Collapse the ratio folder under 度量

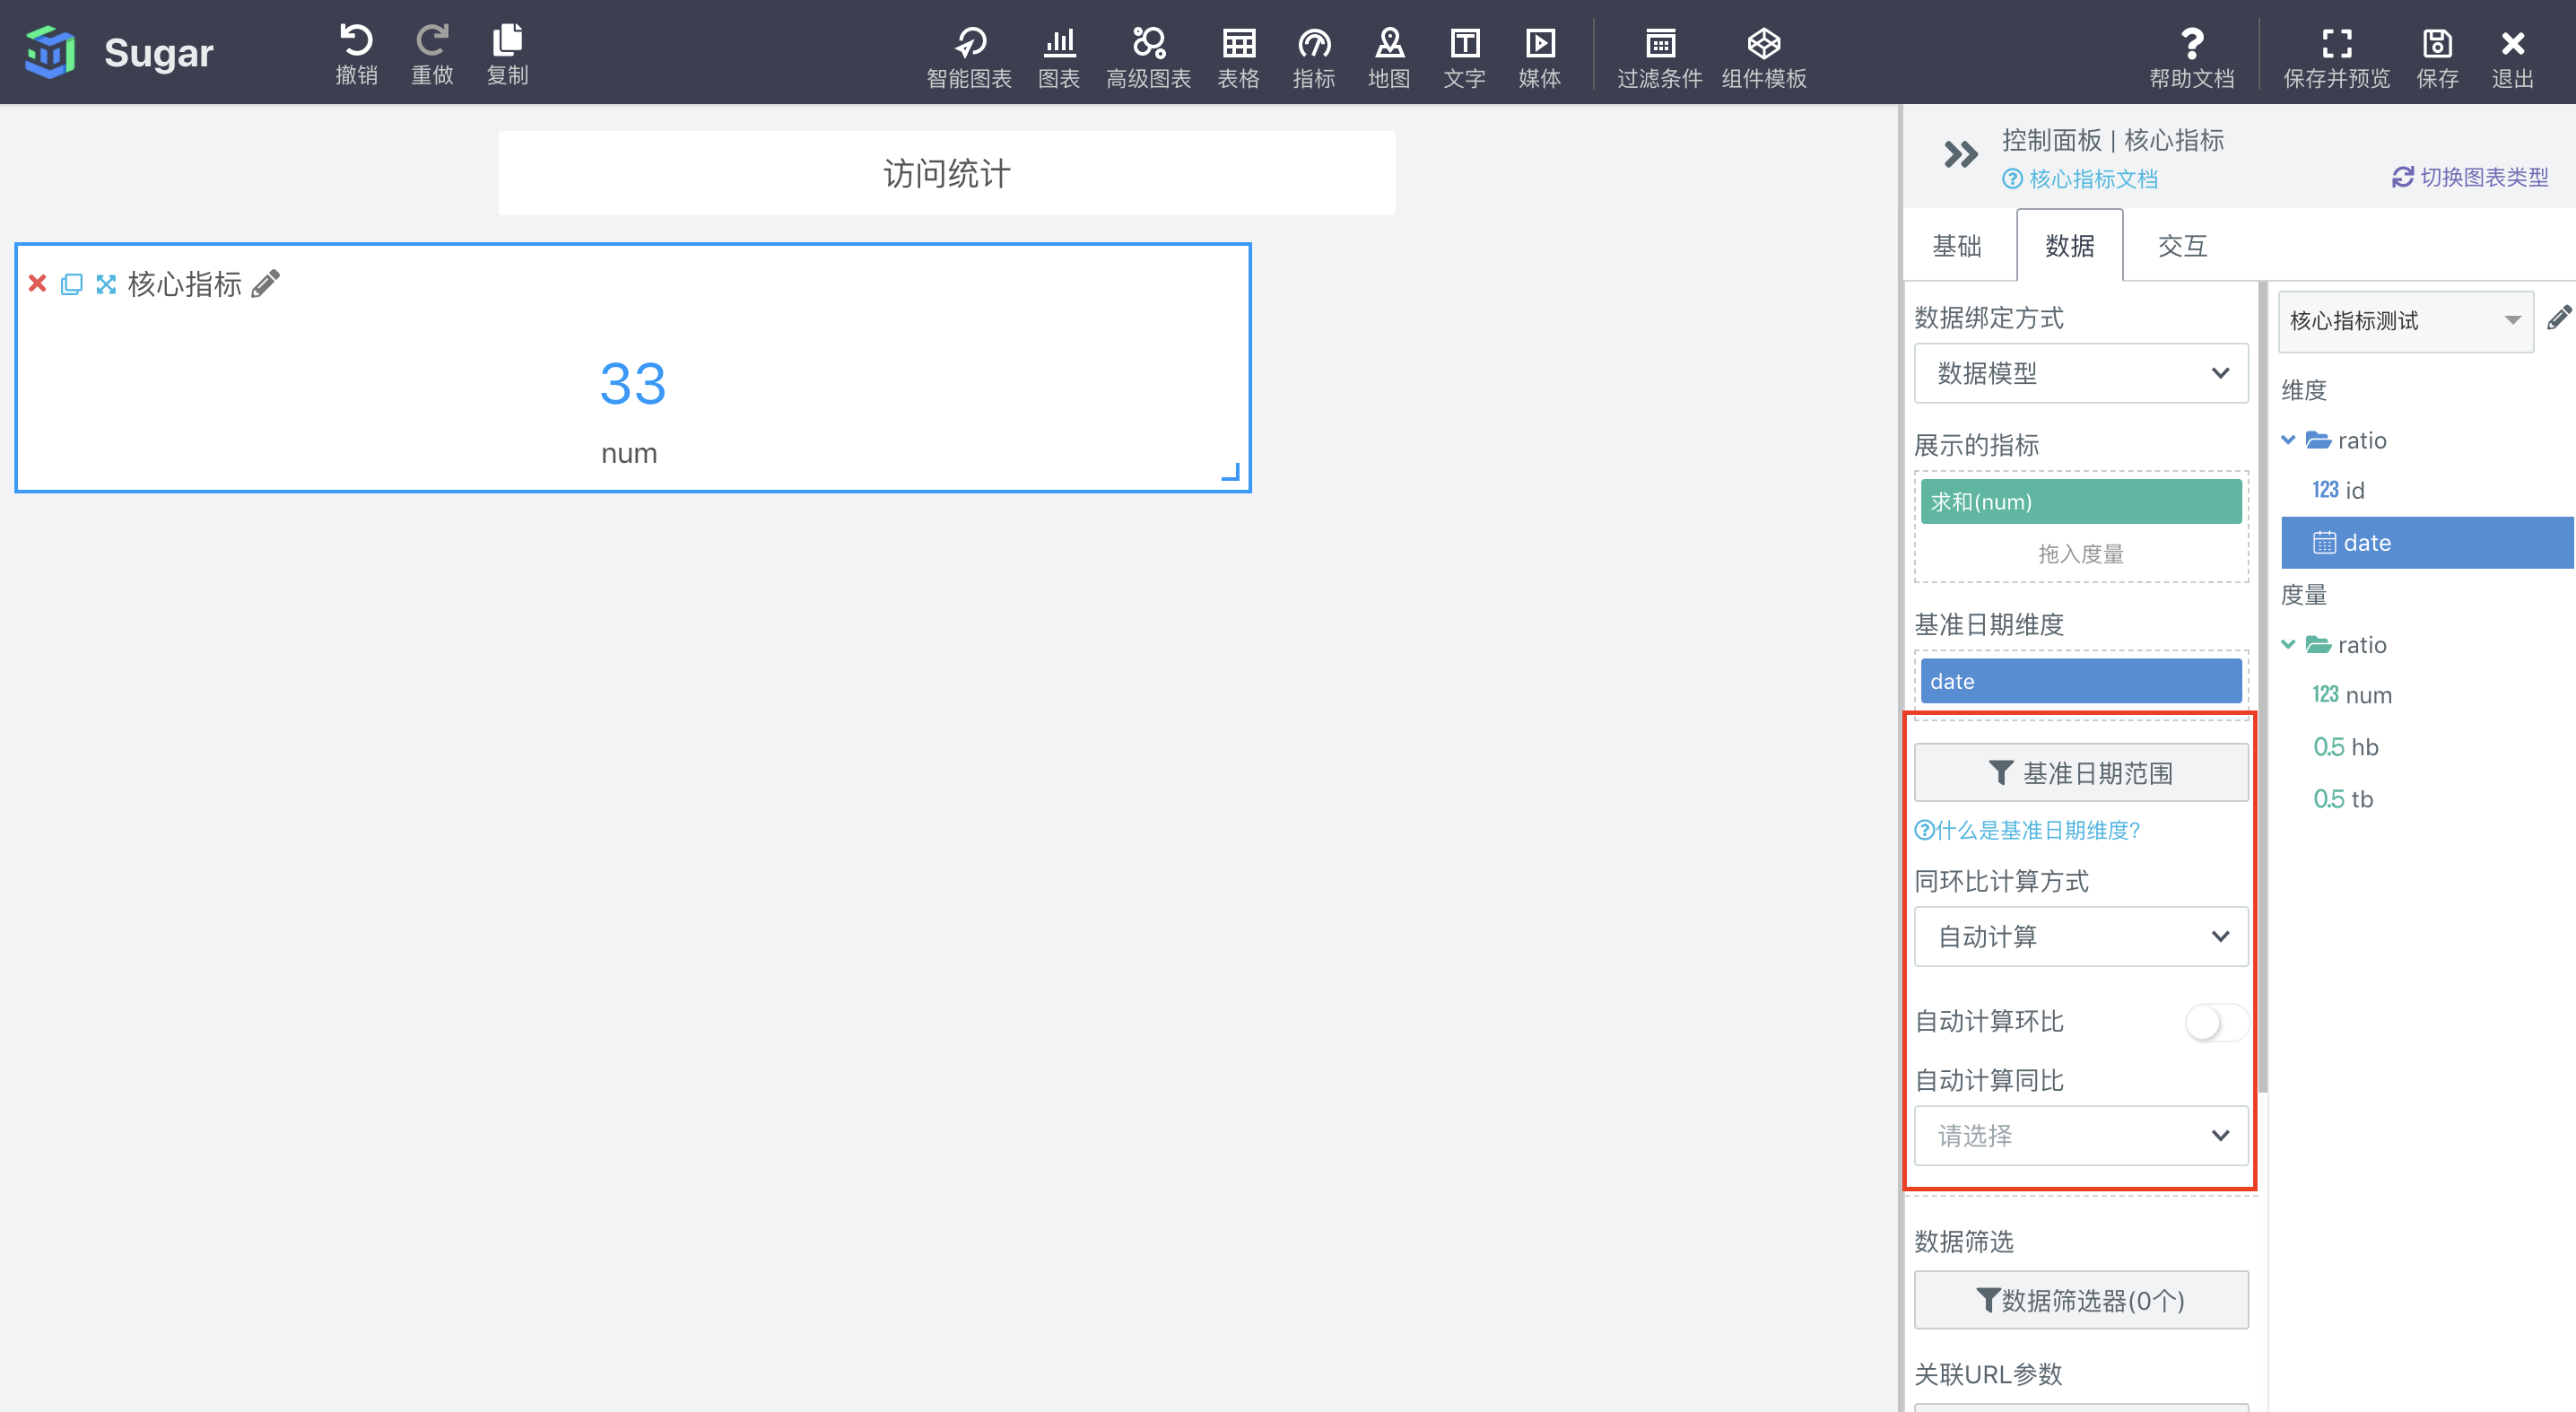pos(2289,644)
